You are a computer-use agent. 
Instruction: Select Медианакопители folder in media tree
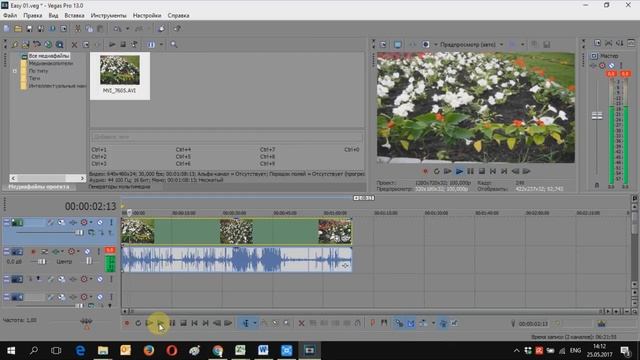(x=51, y=63)
